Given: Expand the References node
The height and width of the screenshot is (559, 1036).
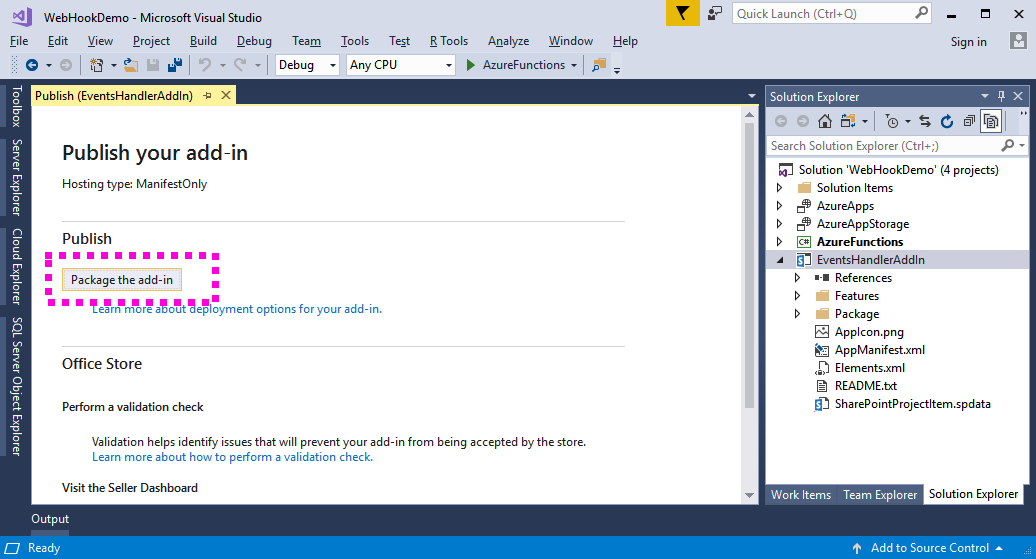Looking at the screenshot, I should pyautogui.click(x=797, y=278).
